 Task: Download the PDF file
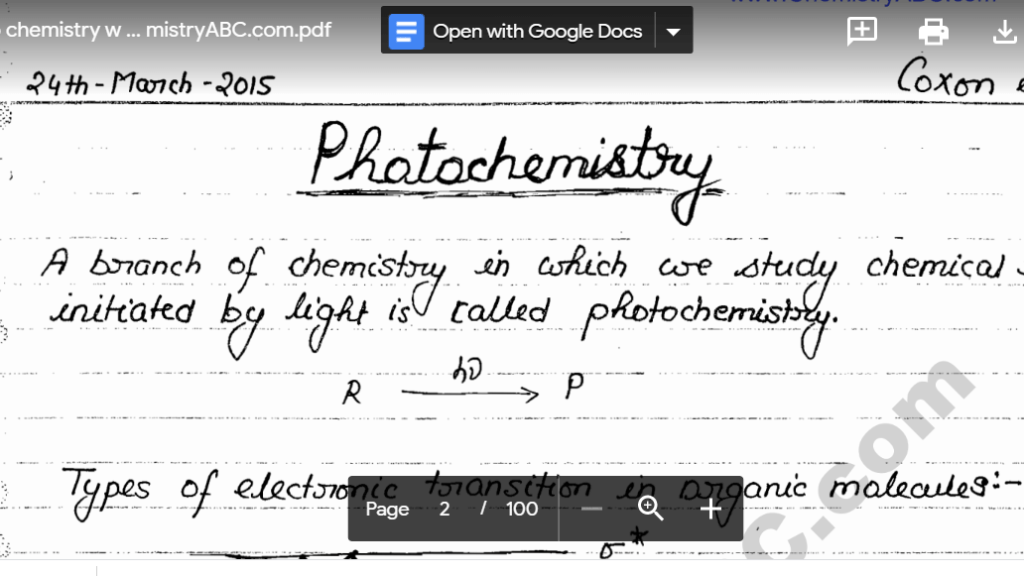tap(1004, 31)
